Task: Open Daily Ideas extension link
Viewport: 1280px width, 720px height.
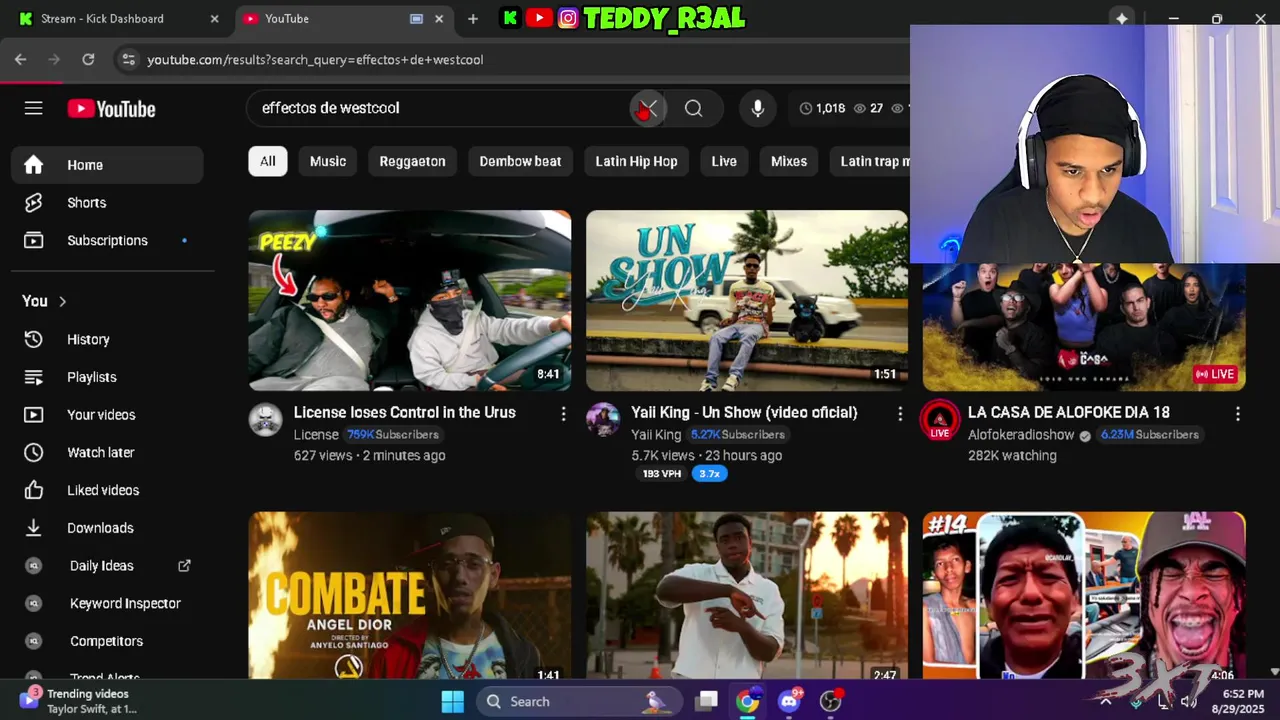Action: click(107, 566)
